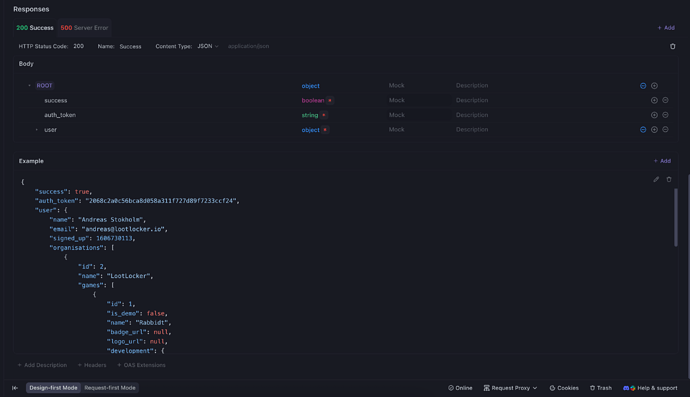690x397 pixels.
Task: Change type of auth_token from string
Action: [x=310, y=115]
